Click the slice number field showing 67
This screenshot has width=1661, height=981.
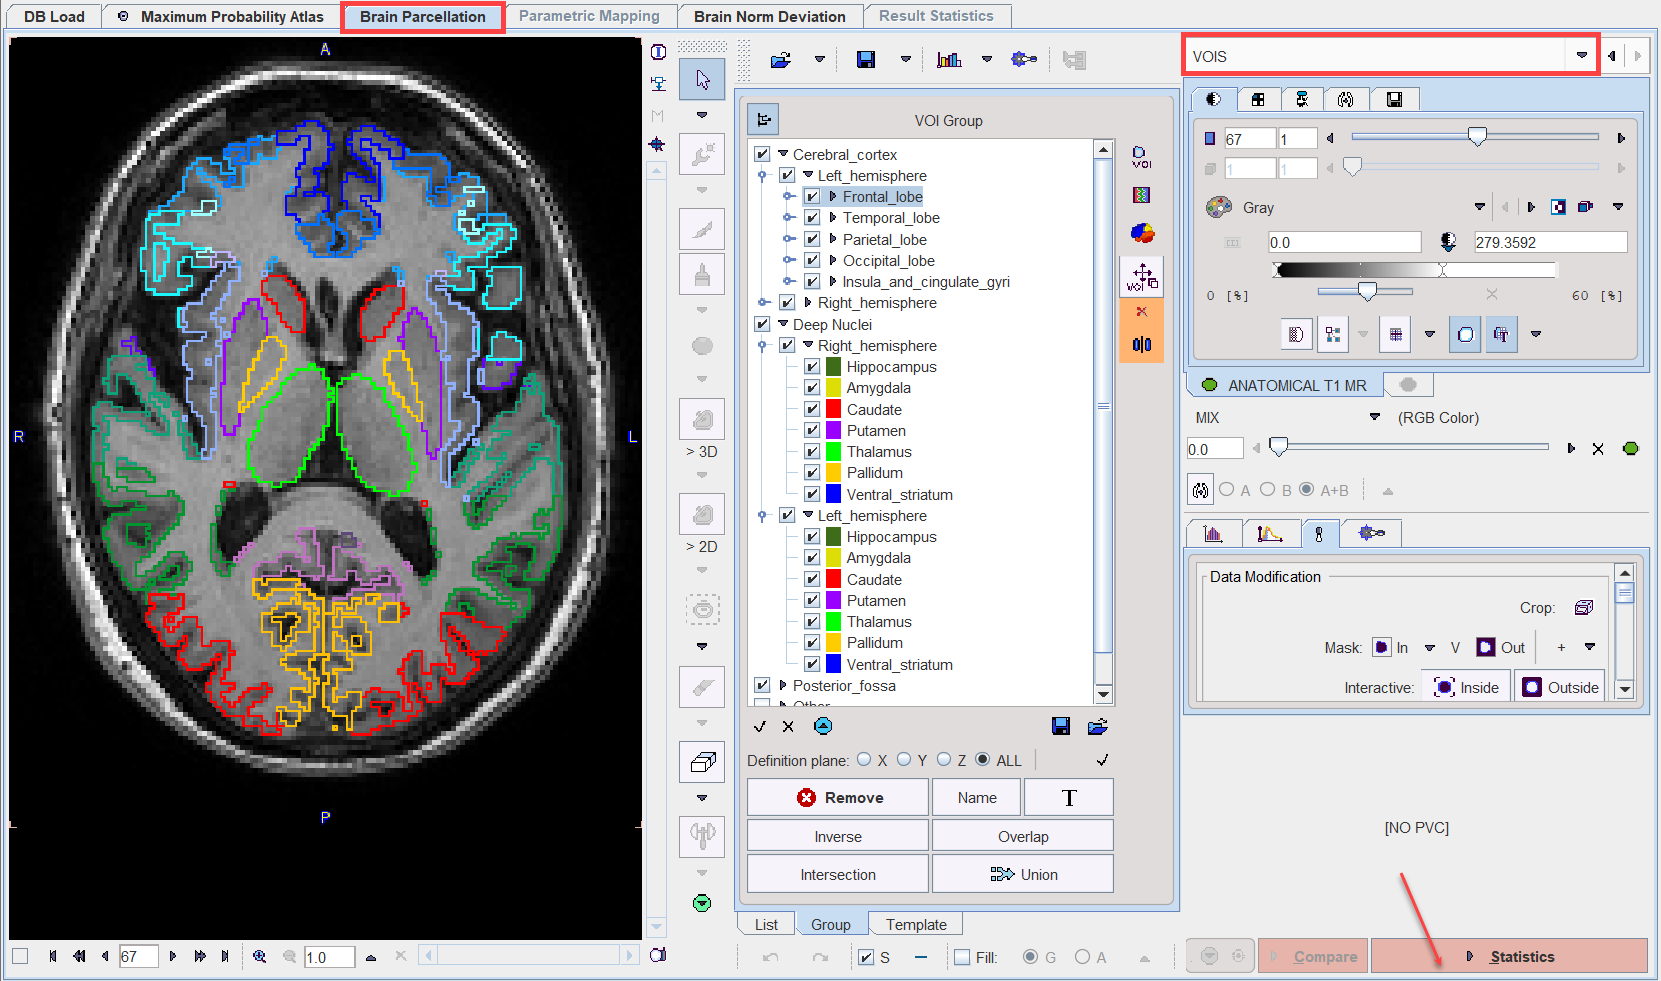point(138,956)
